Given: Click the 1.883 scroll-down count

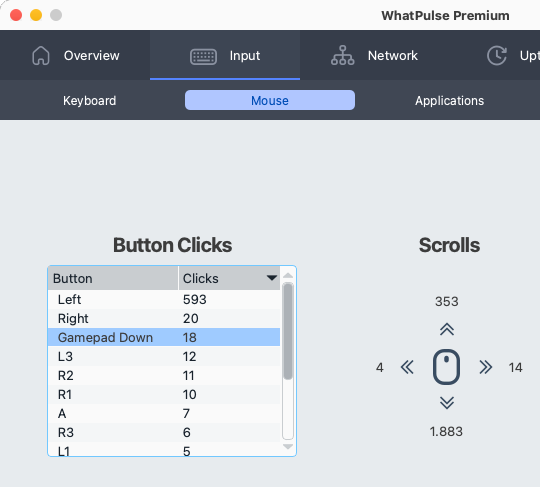Looking at the screenshot, I should pyautogui.click(x=446, y=432).
